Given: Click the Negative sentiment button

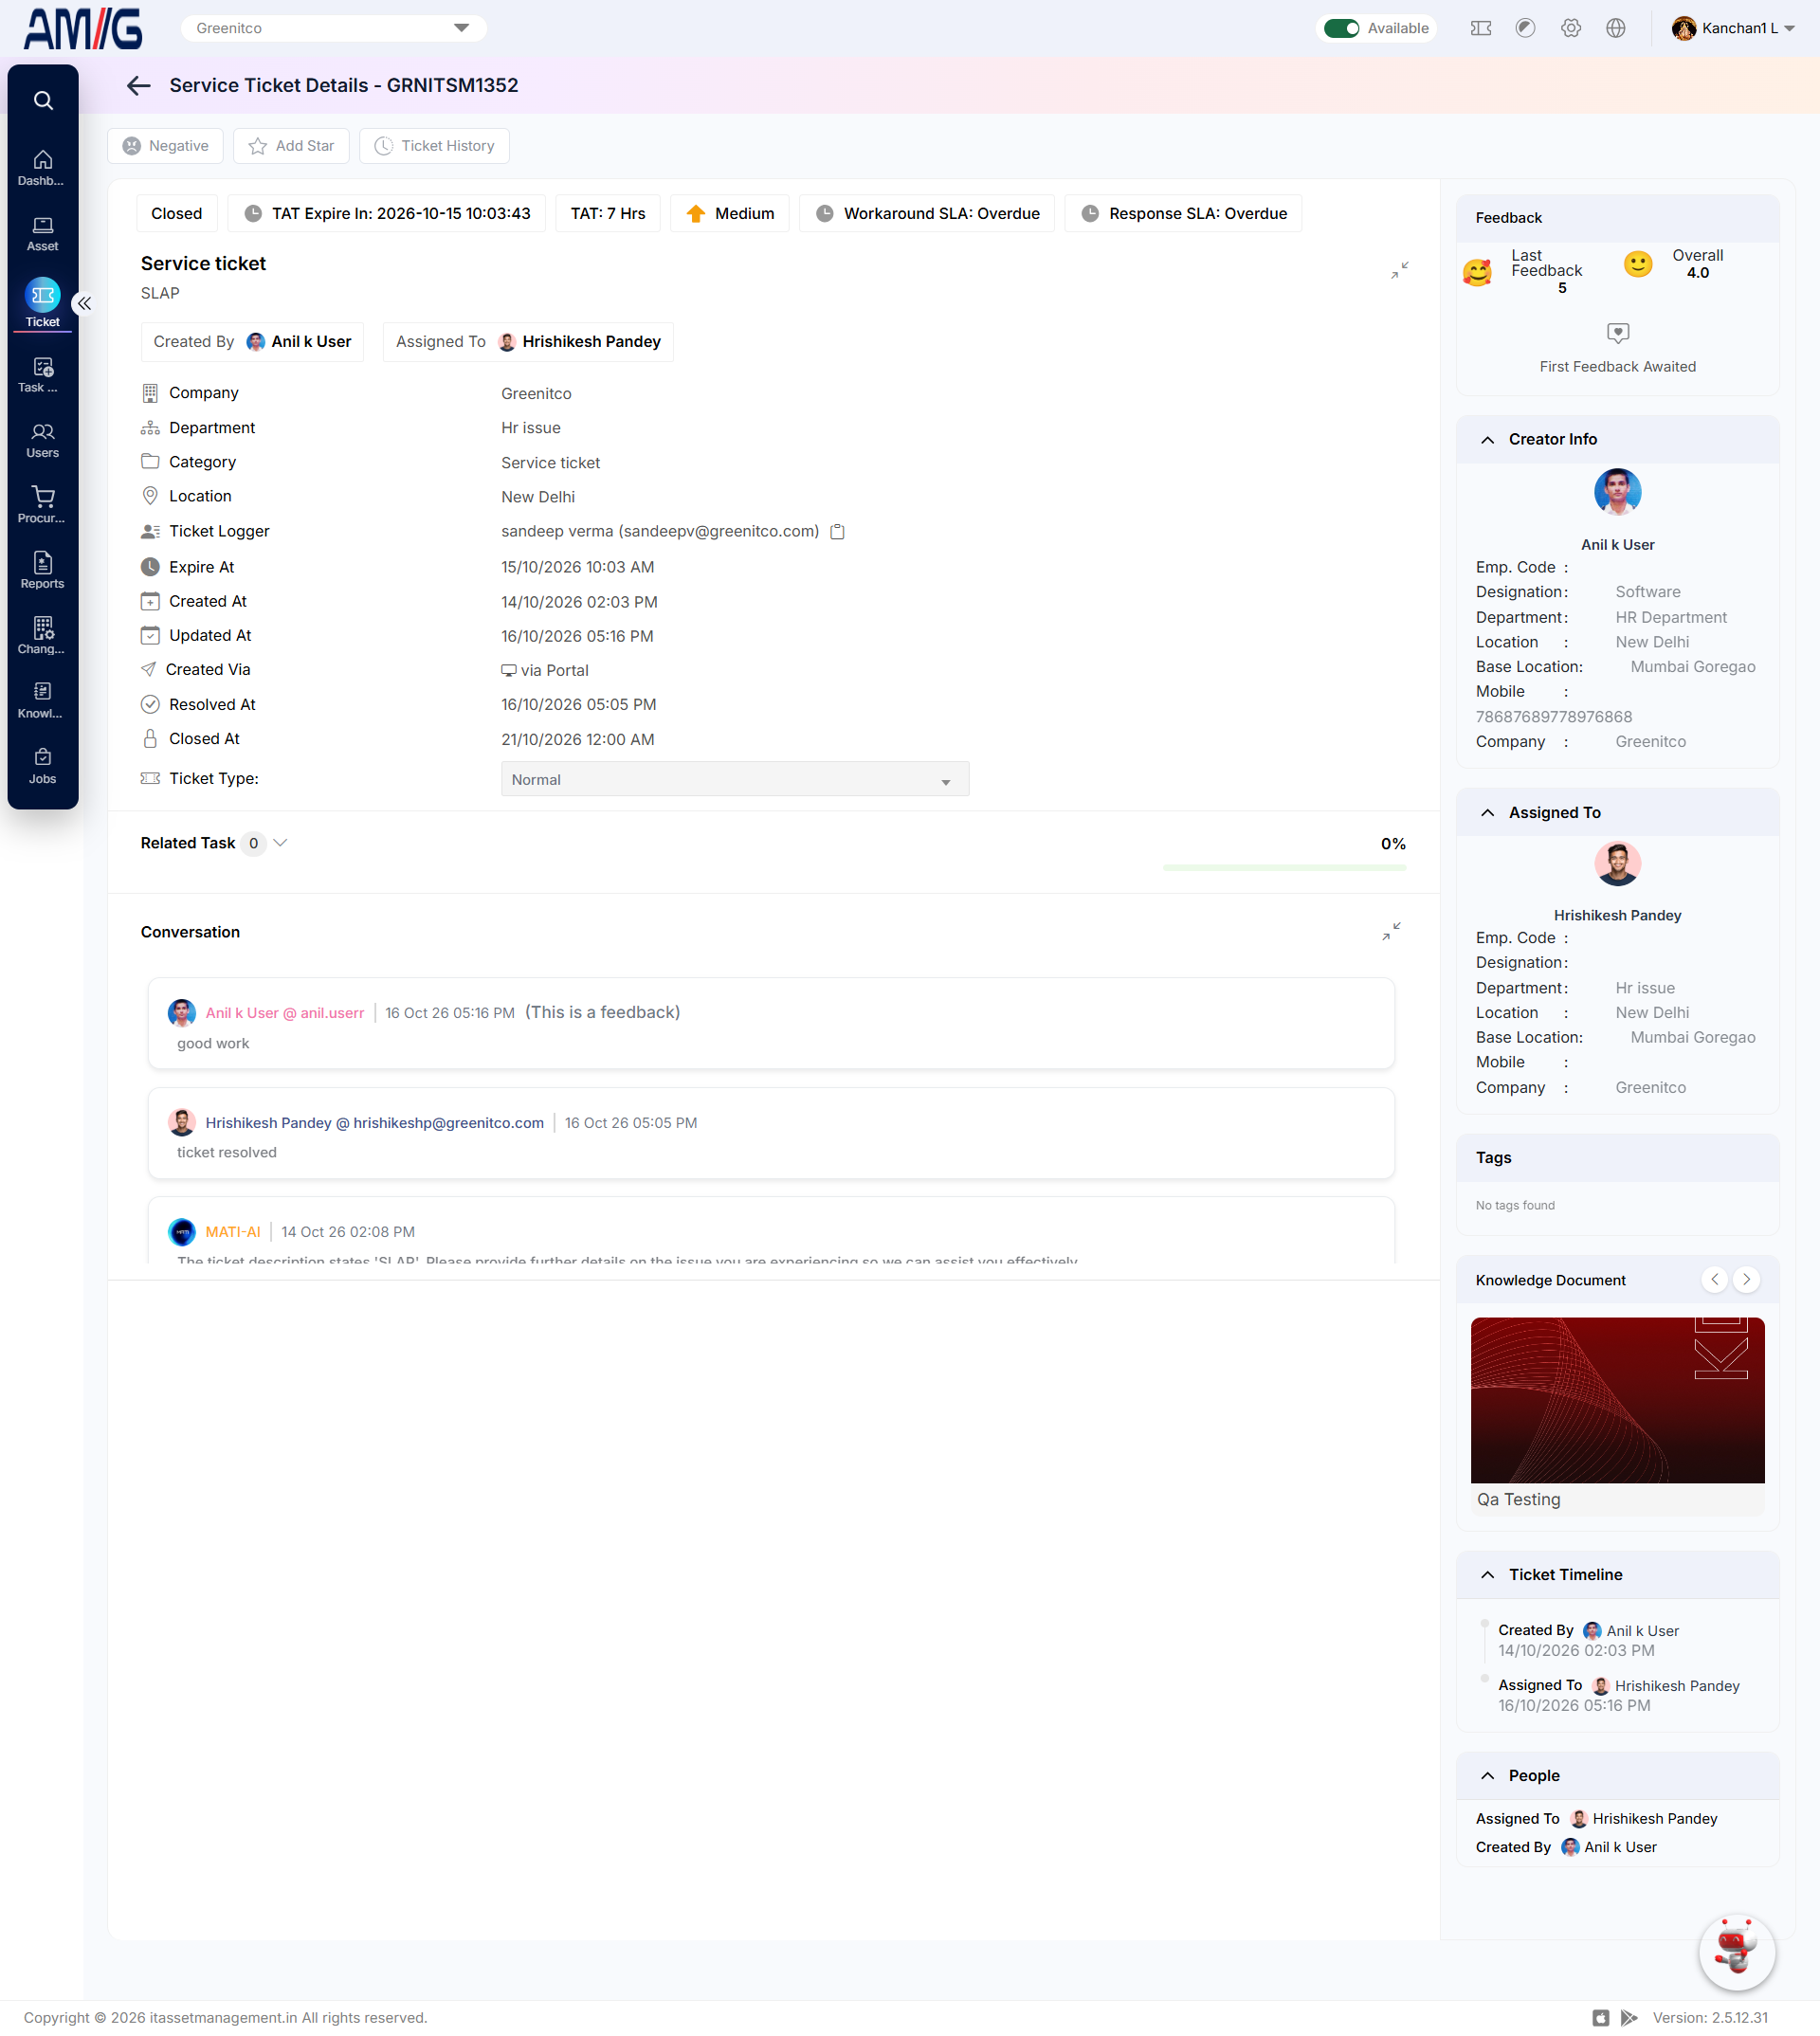Looking at the screenshot, I should [166, 146].
